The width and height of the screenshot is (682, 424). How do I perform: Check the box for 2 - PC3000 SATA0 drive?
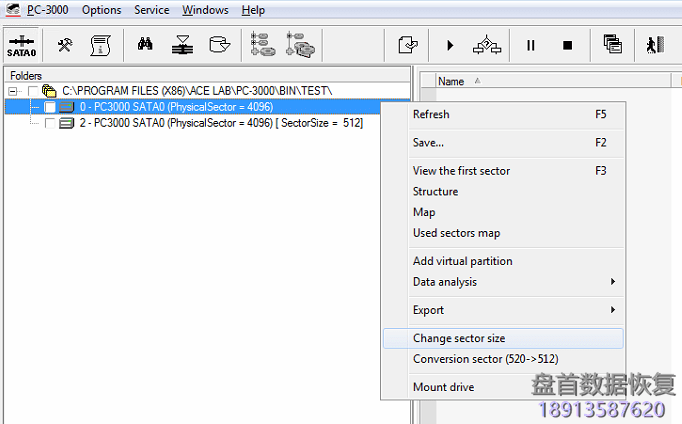click(x=50, y=123)
